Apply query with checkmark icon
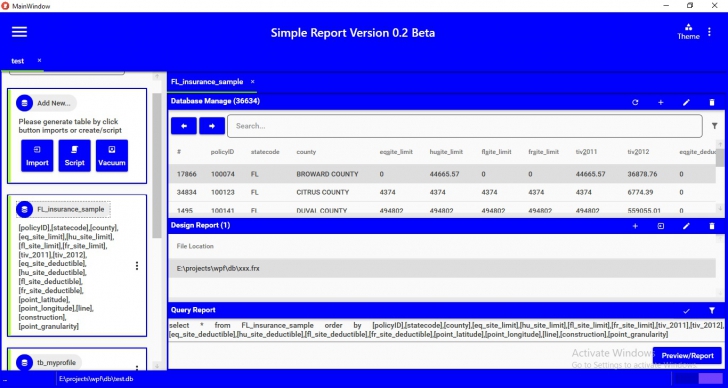The image size is (728, 388). pos(686,310)
